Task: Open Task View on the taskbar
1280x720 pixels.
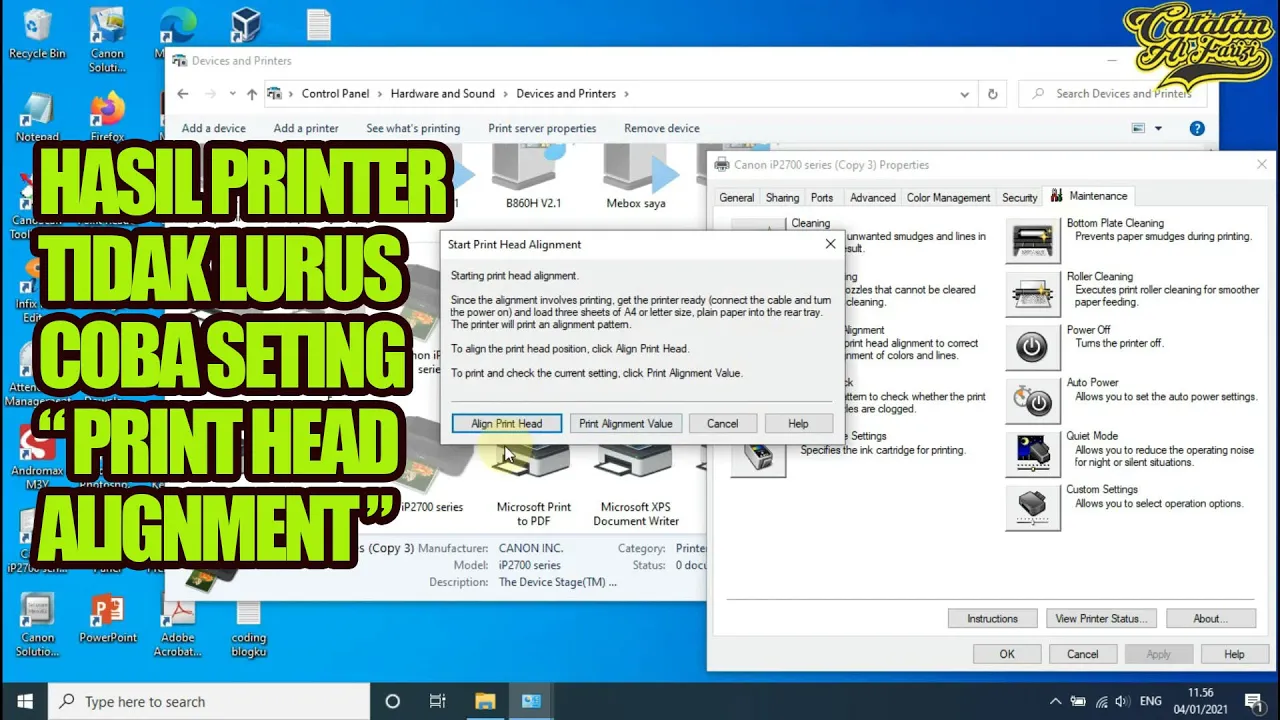Action: (x=438, y=701)
